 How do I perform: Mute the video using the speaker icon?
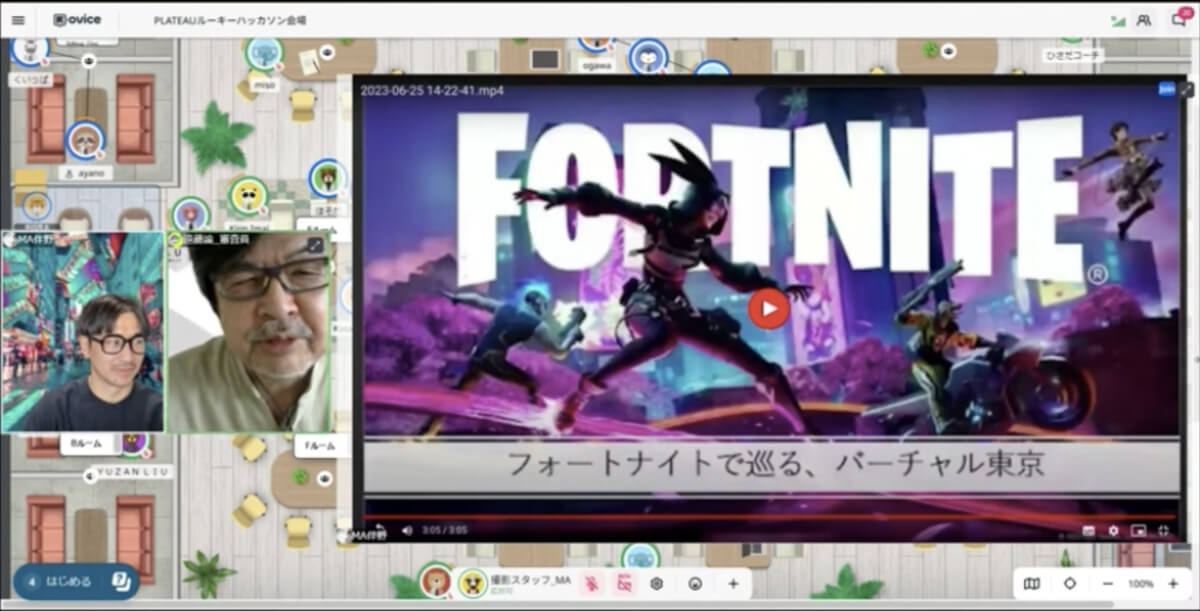(x=407, y=530)
